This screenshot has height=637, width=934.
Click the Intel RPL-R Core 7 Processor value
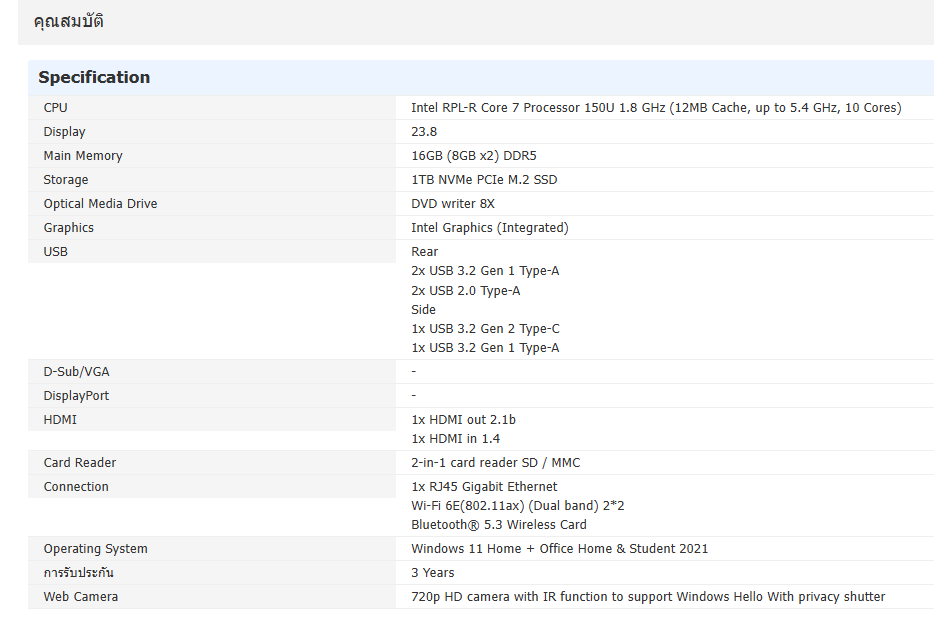coord(656,108)
